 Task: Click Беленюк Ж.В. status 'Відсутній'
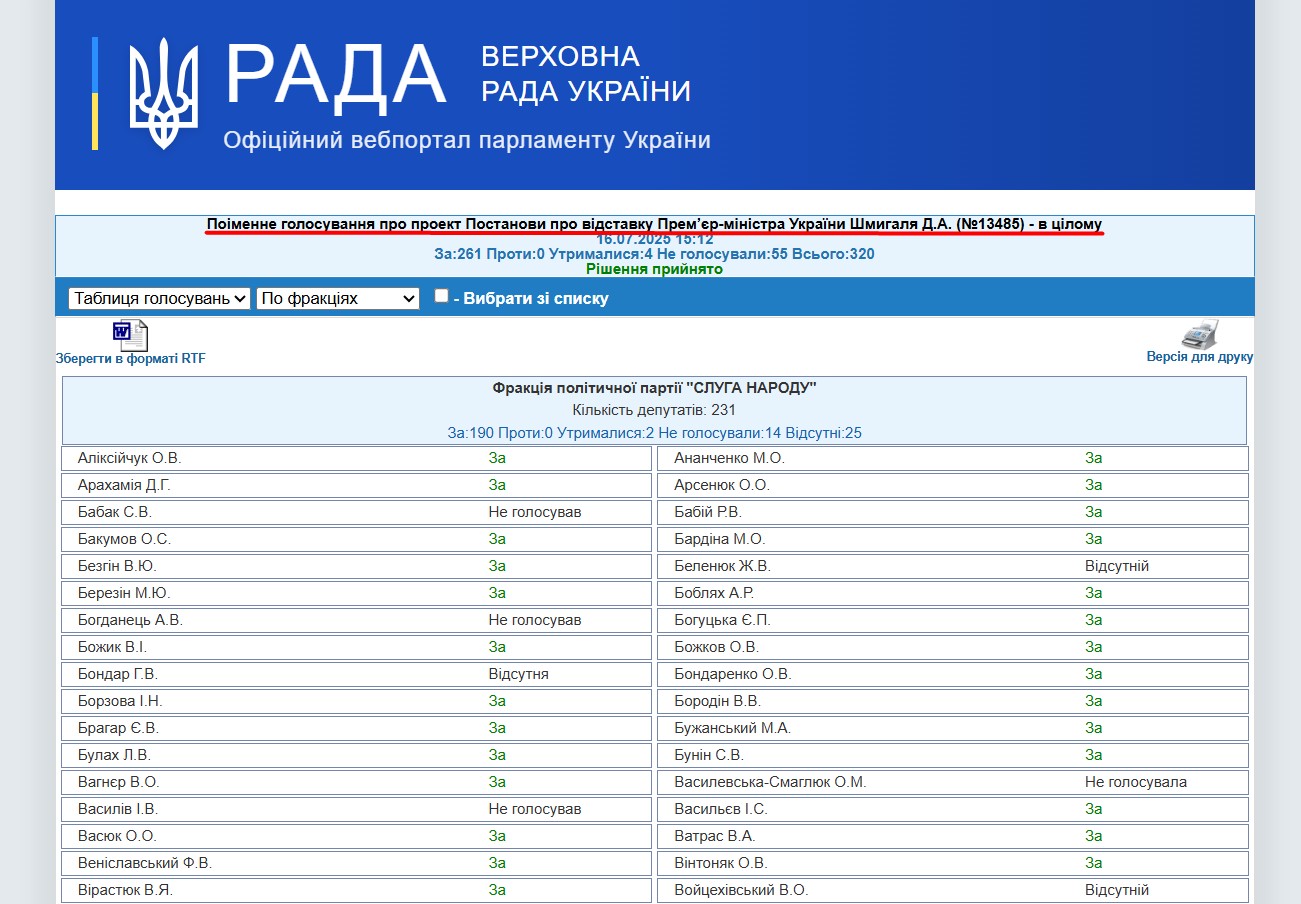[1117, 566]
